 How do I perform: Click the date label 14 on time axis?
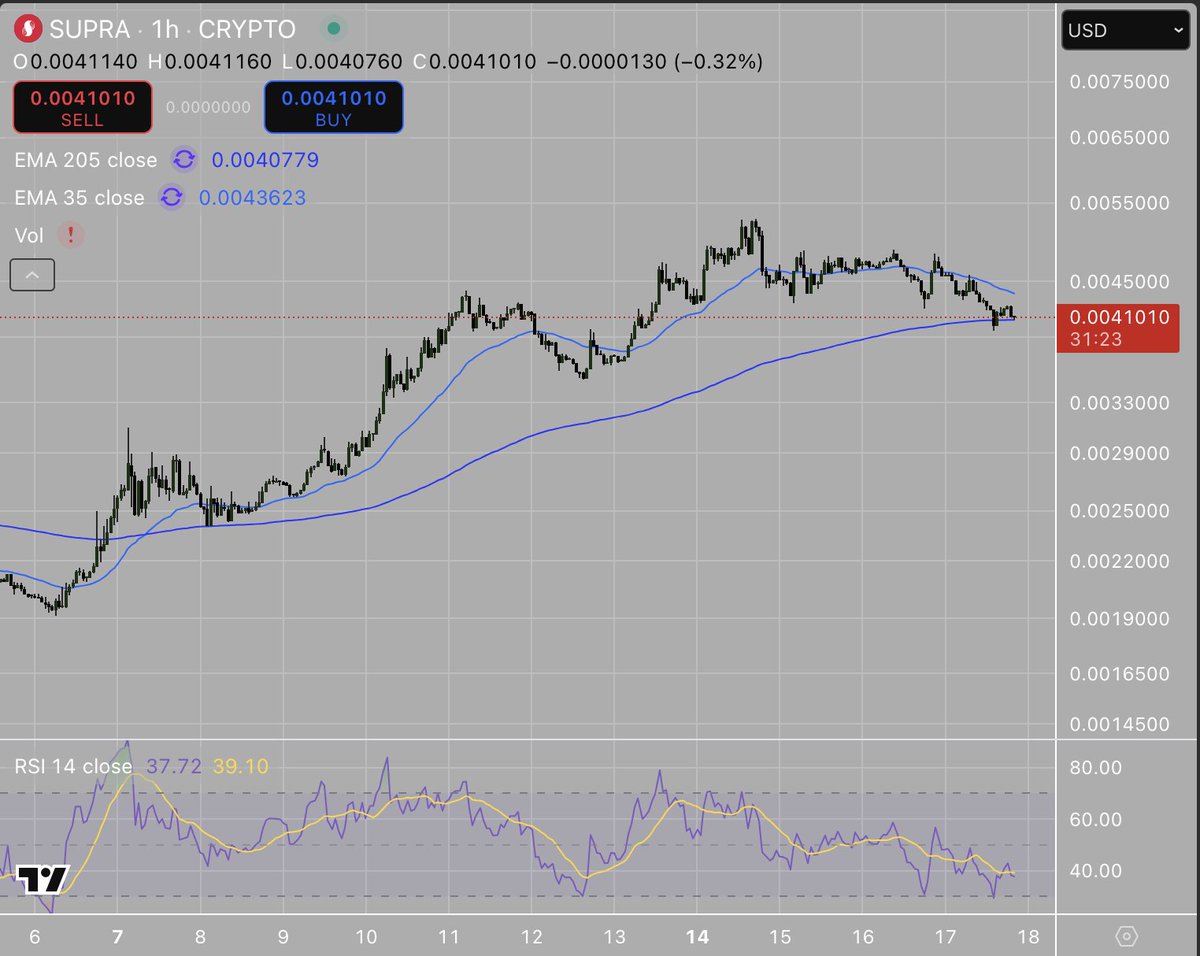pyautogui.click(x=698, y=937)
